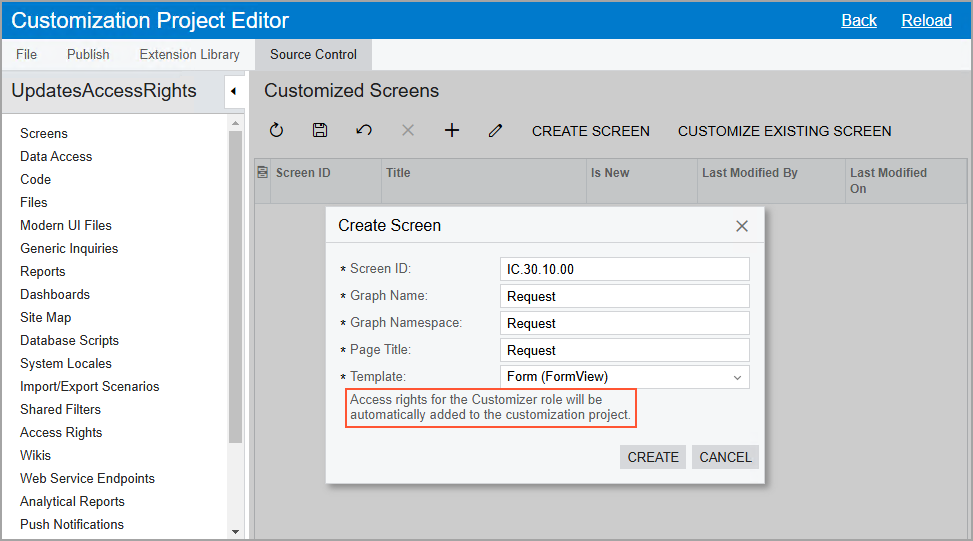Click the plus add row icon

click(x=452, y=130)
